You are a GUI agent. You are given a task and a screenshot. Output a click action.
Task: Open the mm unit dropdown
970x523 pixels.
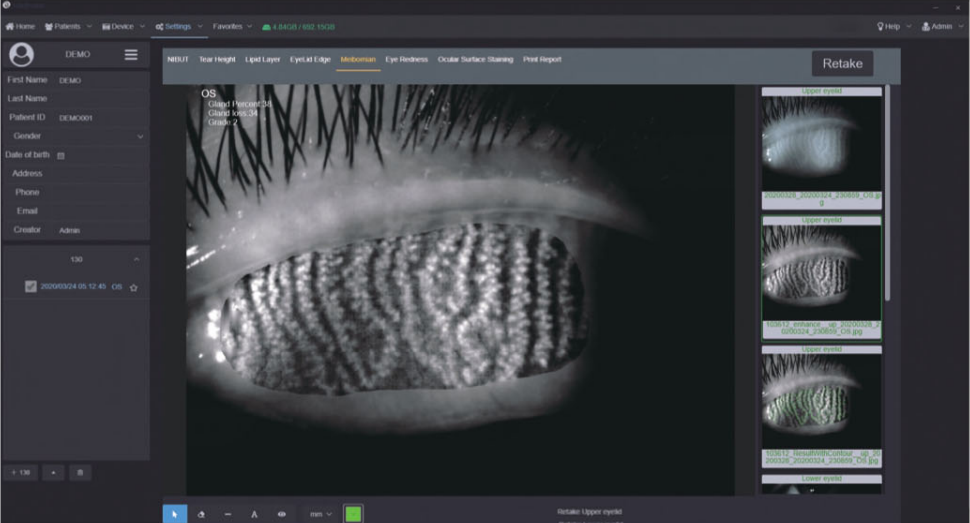tap(320, 514)
